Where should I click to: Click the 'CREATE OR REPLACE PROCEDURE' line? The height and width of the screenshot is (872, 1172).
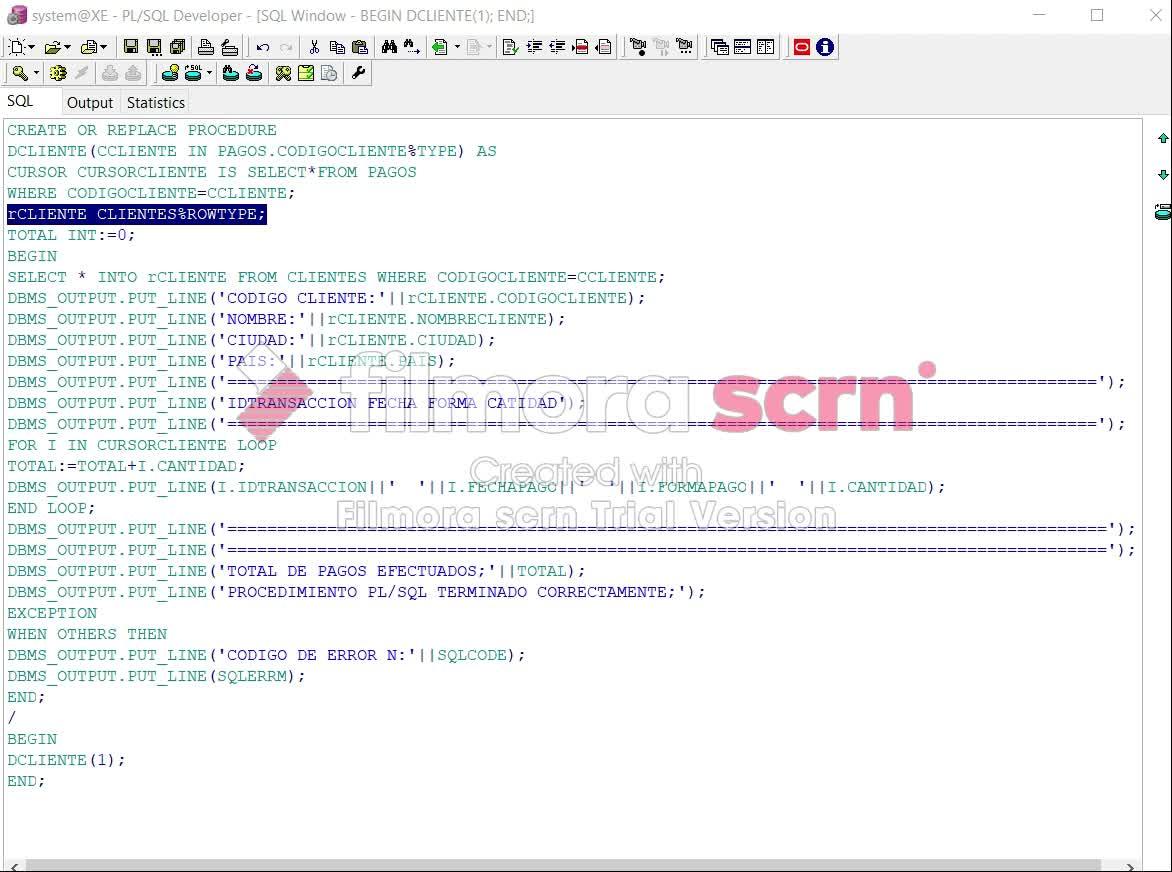coord(142,130)
